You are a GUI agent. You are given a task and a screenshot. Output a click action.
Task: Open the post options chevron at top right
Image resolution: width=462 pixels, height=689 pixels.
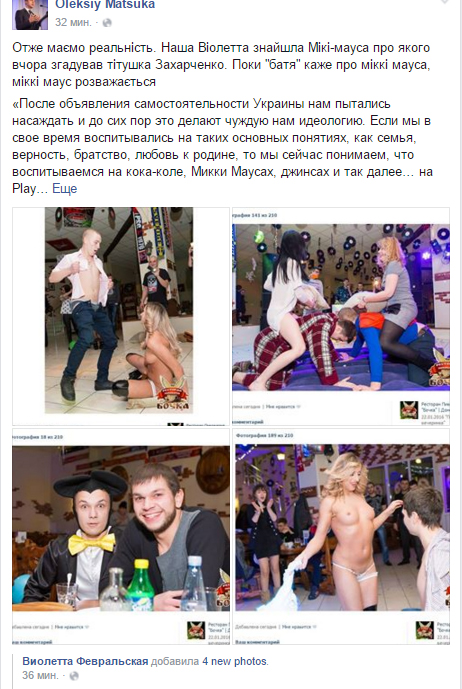tap(445, 2)
